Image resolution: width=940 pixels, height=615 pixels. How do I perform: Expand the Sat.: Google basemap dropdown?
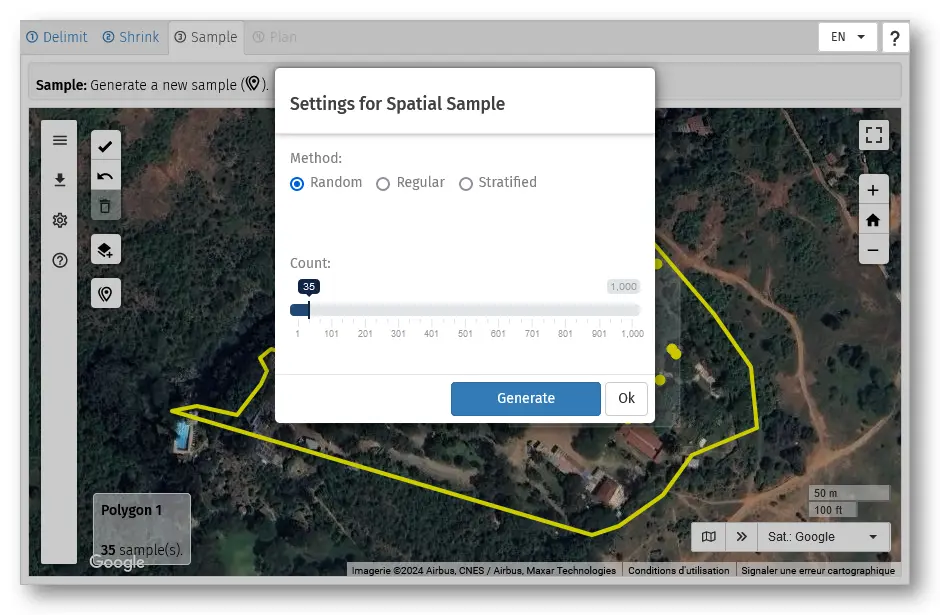click(823, 537)
